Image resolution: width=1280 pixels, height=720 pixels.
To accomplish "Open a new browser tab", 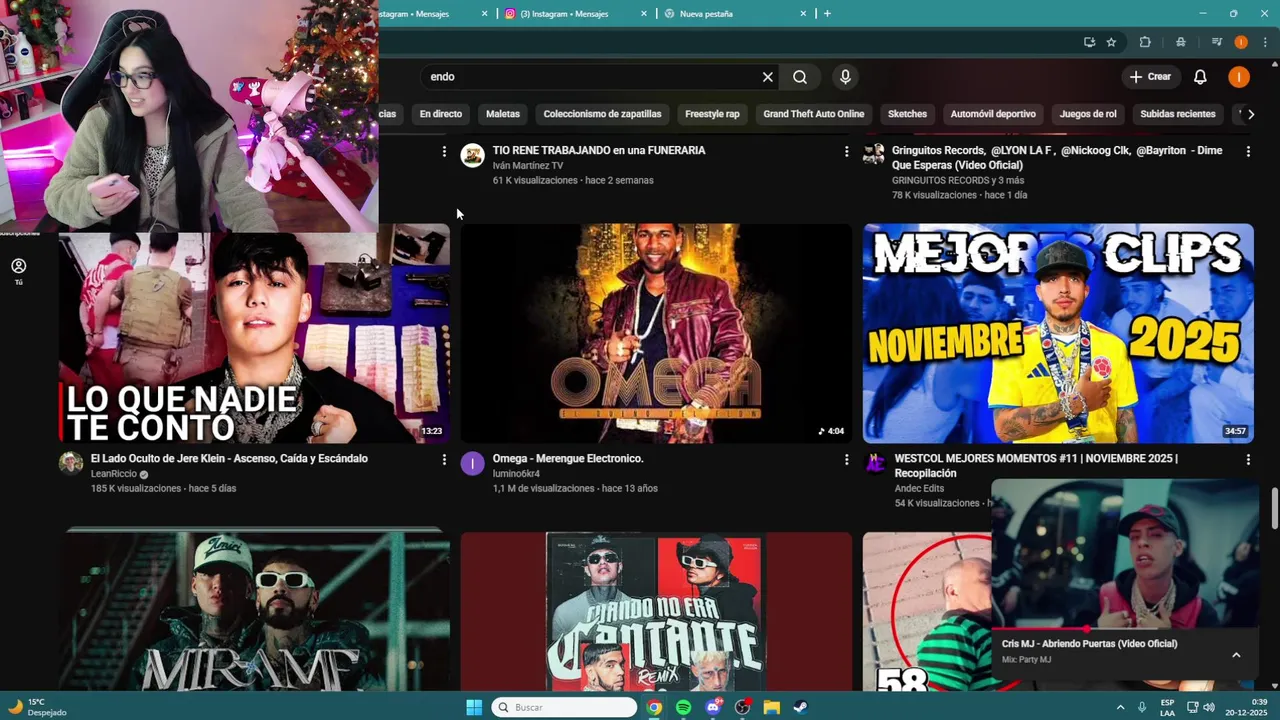I will (x=827, y=14).
